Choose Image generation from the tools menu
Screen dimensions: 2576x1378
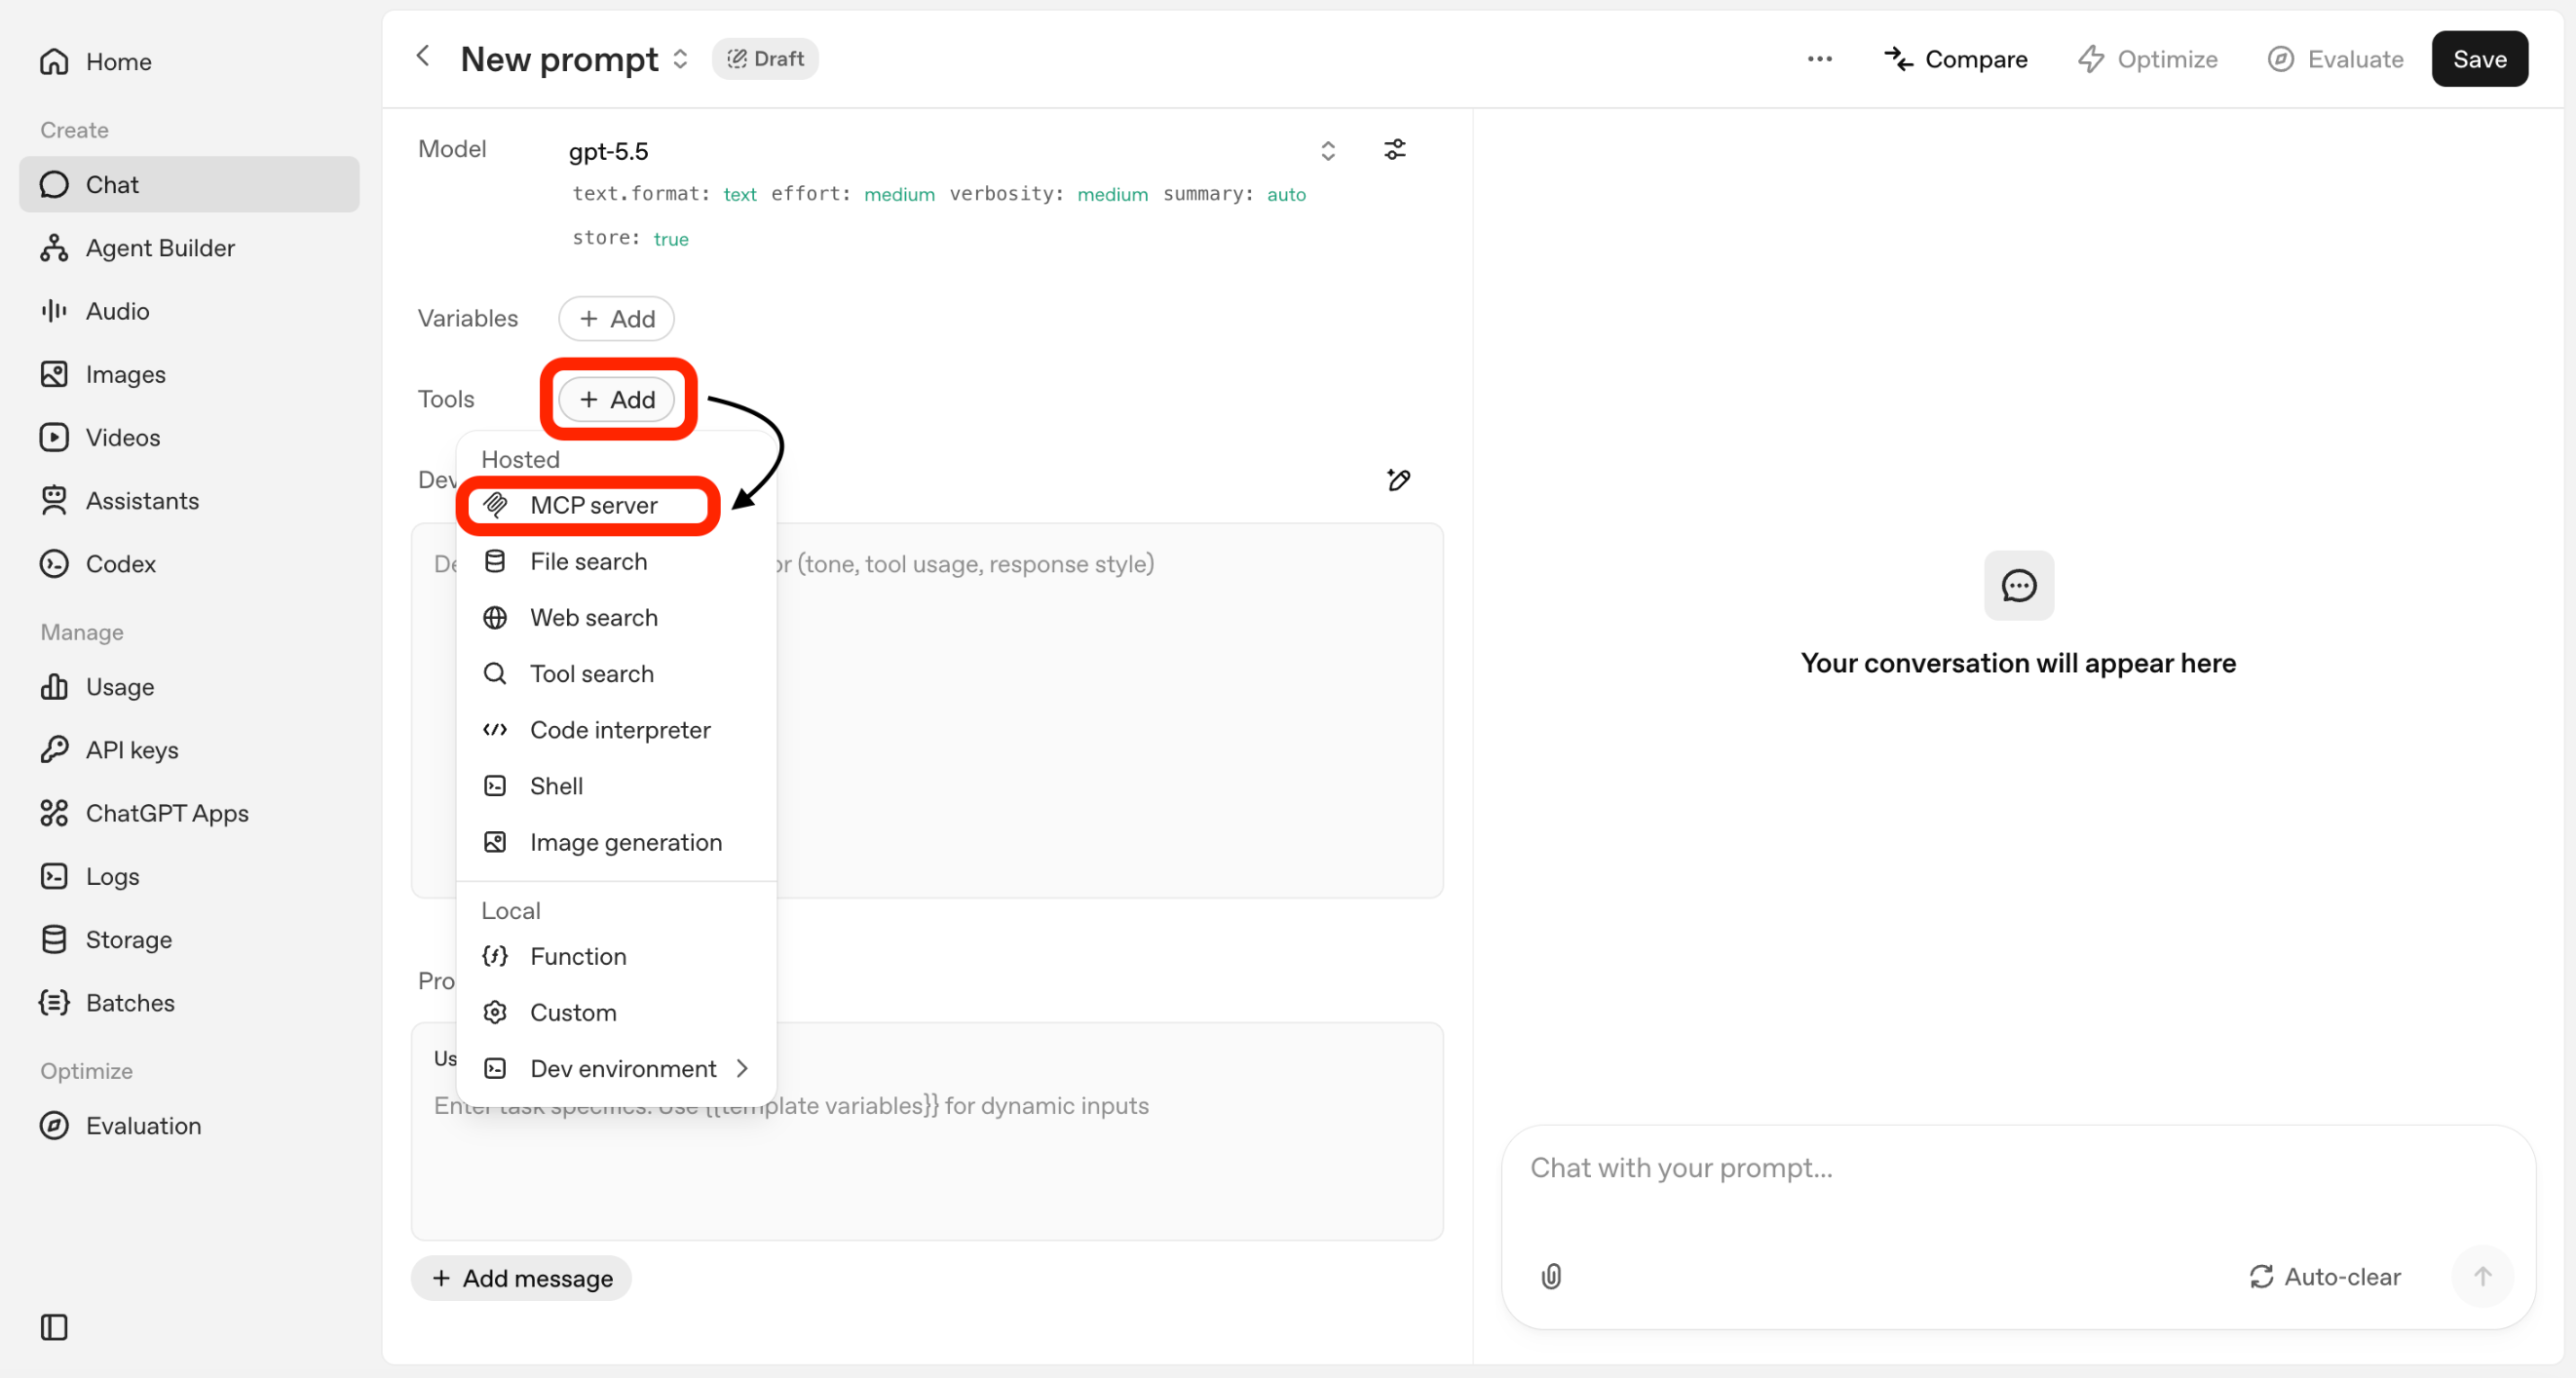(616, 842)
